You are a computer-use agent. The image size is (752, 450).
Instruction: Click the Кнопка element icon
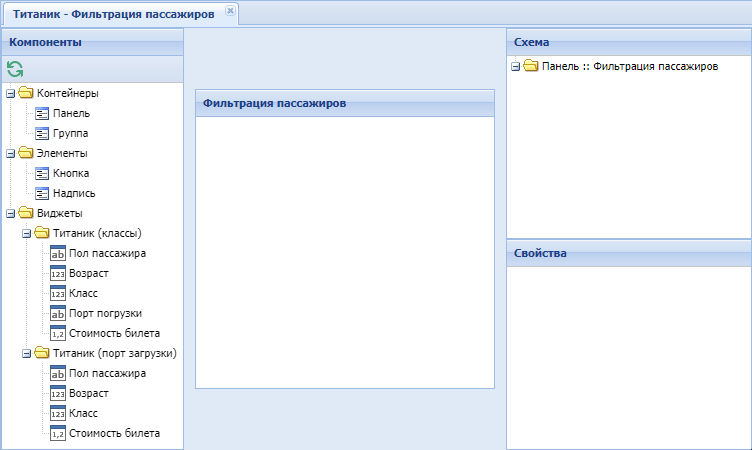point(42,173)
